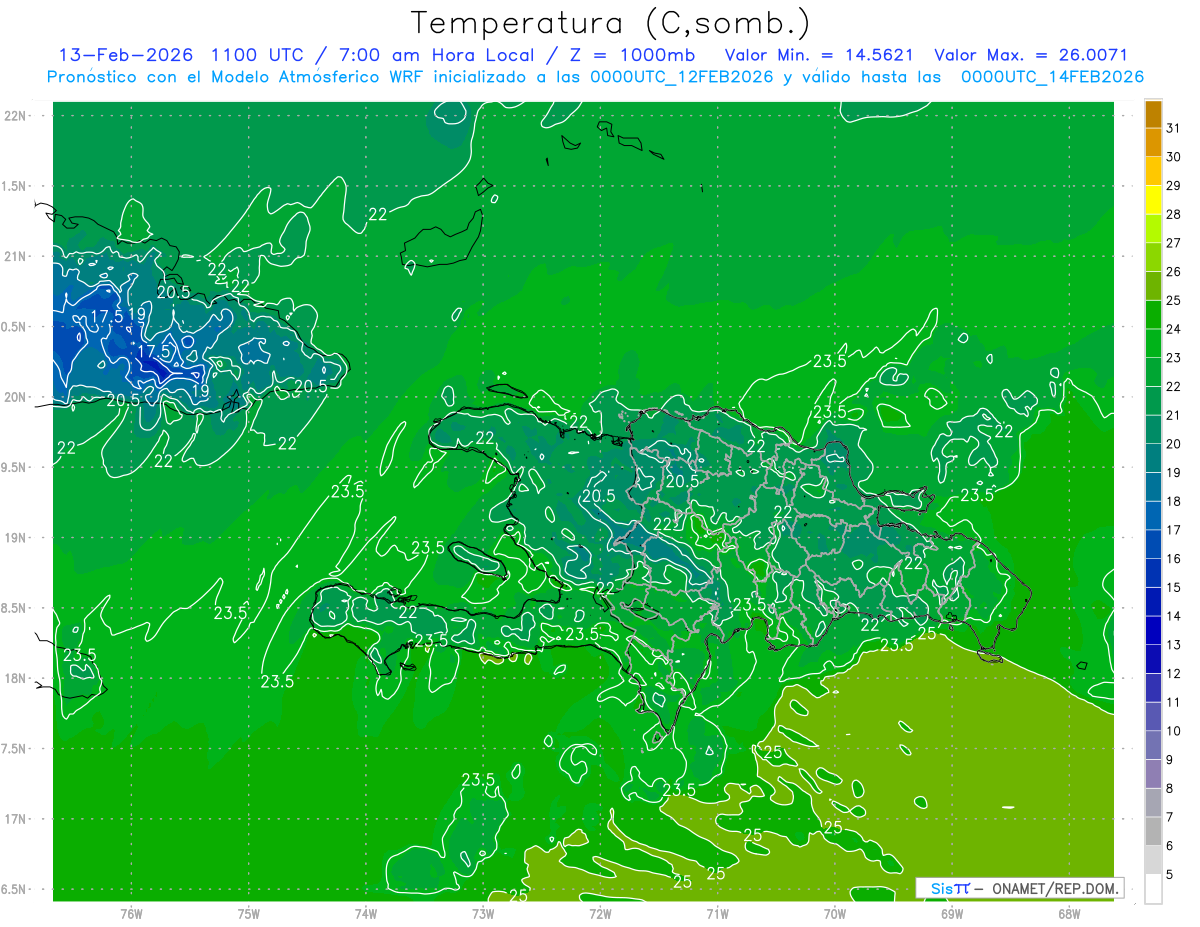Click the color scale swatch between 30 and 31
1200x927 pixels.
pyautogui.click(x=1153, y=143)
